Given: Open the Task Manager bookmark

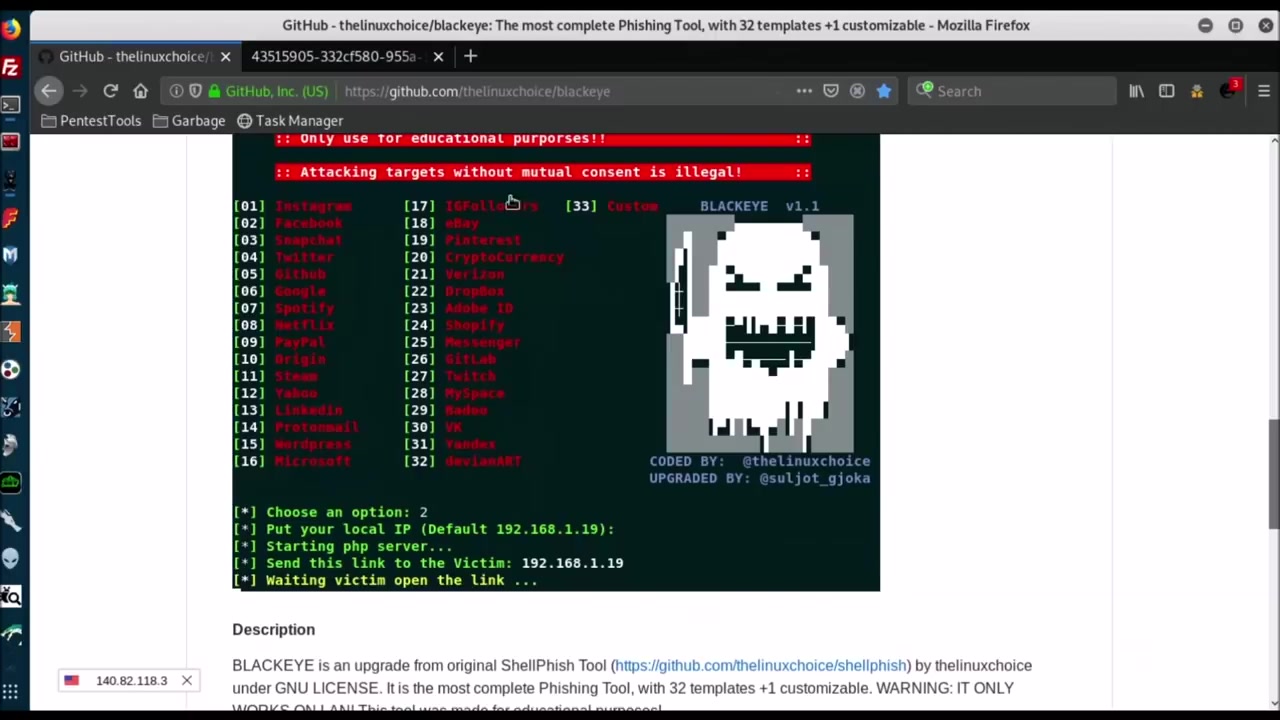Looking at the screenshot, I should [290, 120].
